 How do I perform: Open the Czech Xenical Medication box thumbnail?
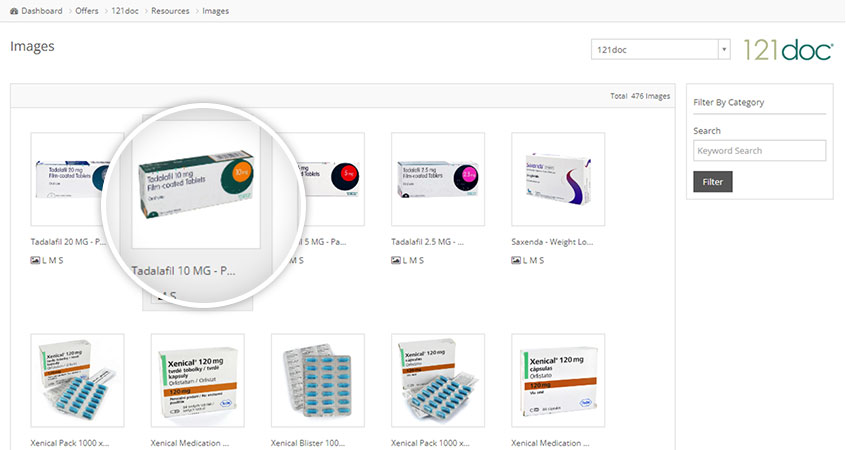tap(197, 380)
